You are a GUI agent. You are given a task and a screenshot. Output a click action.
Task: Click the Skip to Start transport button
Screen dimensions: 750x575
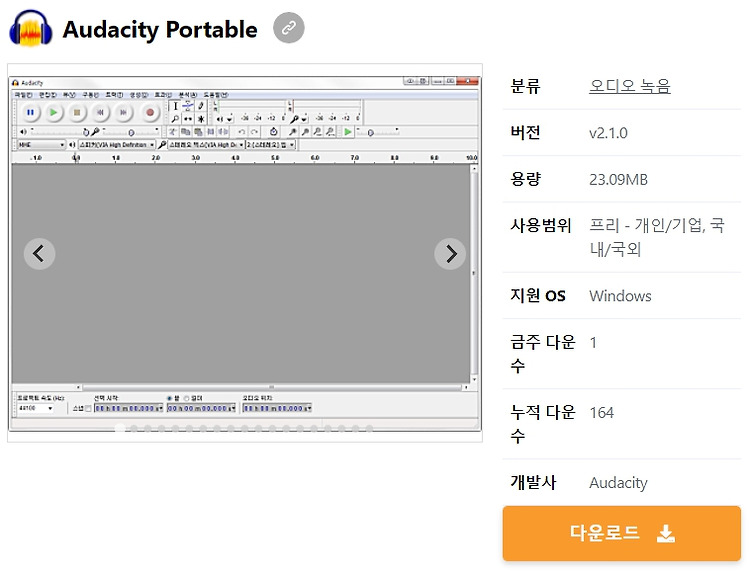[x=100, y=112]
